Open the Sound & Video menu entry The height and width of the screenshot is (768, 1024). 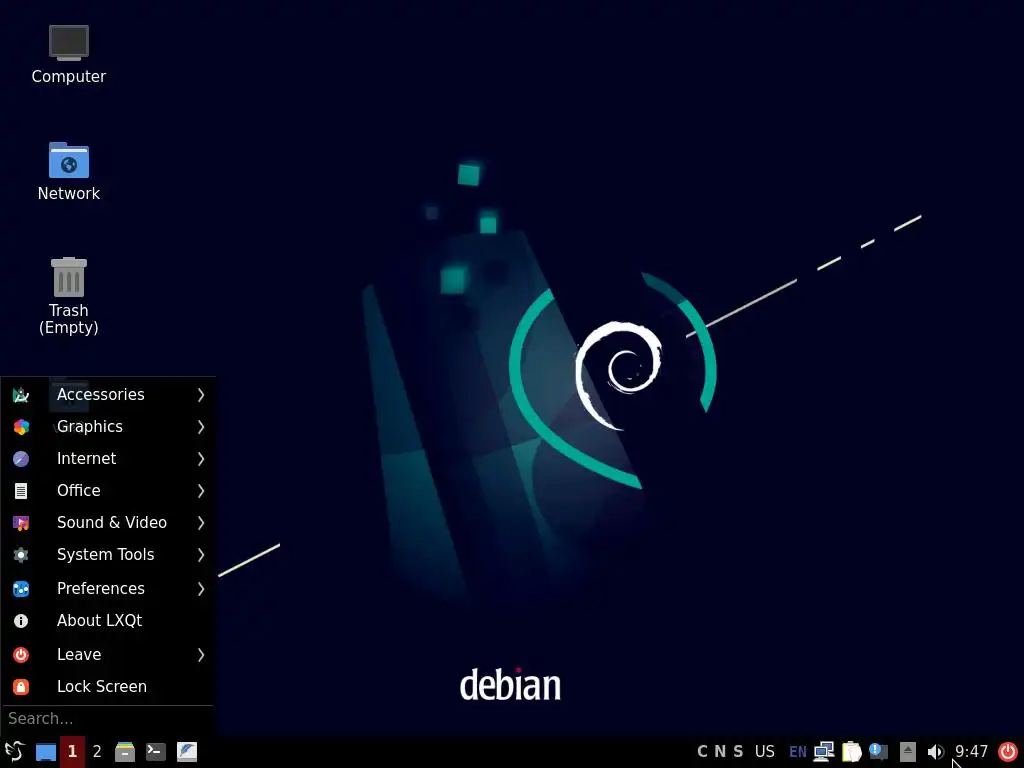(108, 522)
